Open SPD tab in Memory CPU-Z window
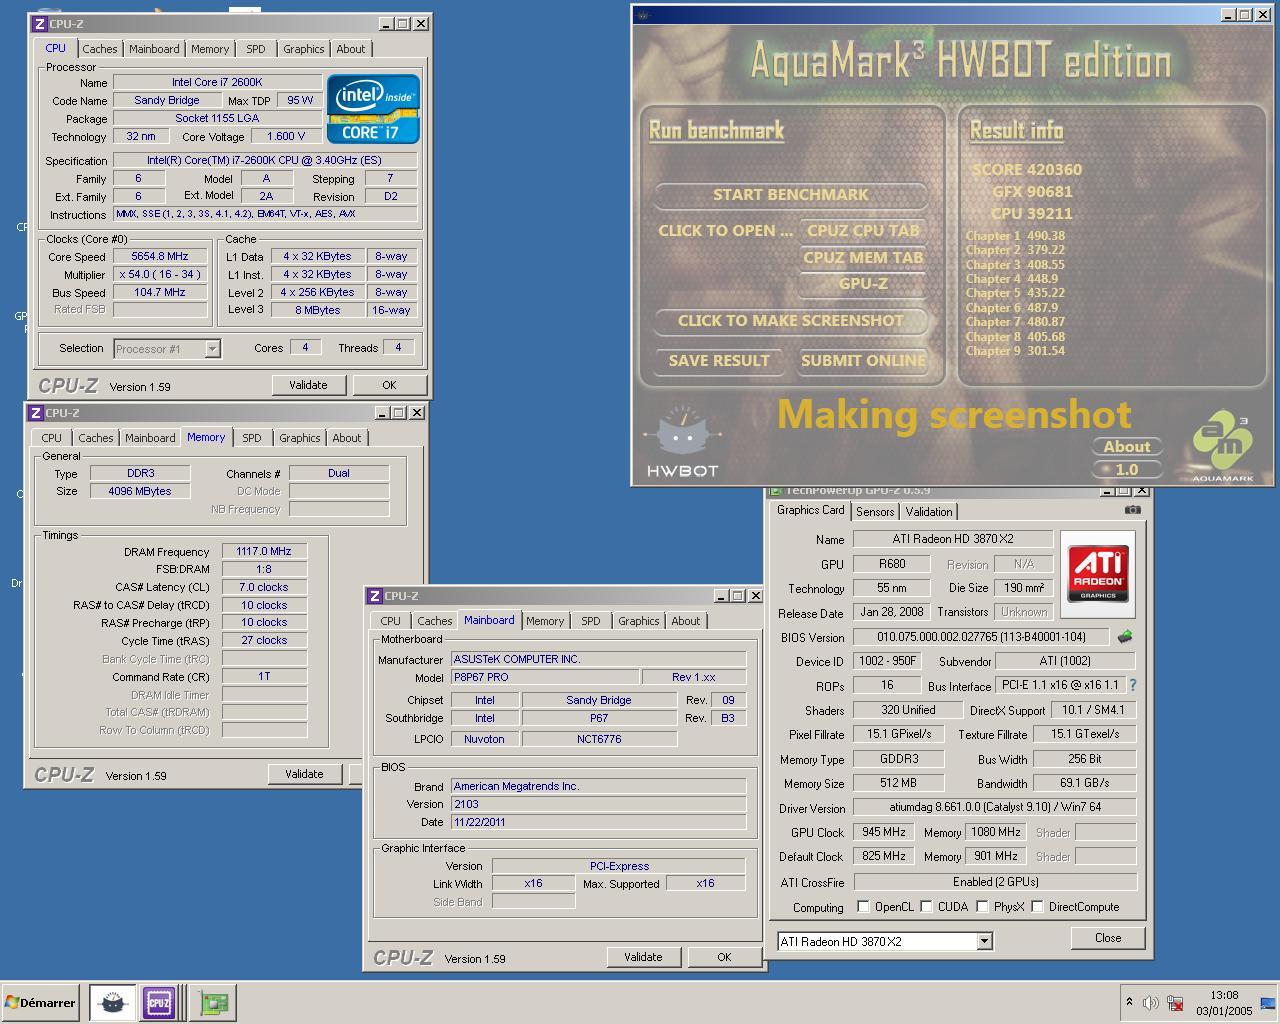 252,438
